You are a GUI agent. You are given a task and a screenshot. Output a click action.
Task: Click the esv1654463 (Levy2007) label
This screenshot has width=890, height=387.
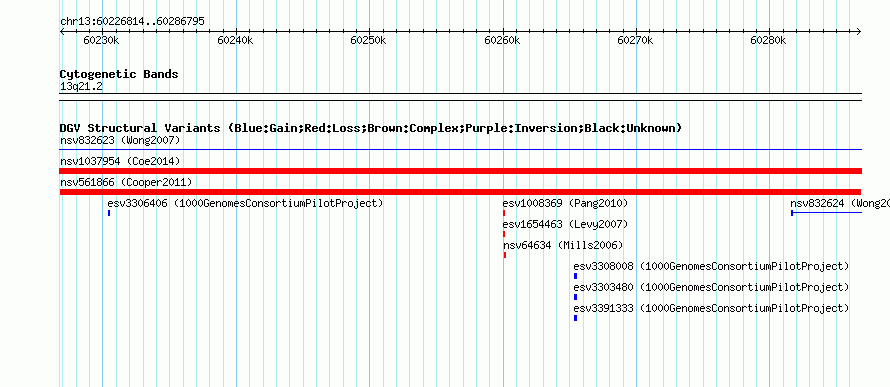point(565,224)
